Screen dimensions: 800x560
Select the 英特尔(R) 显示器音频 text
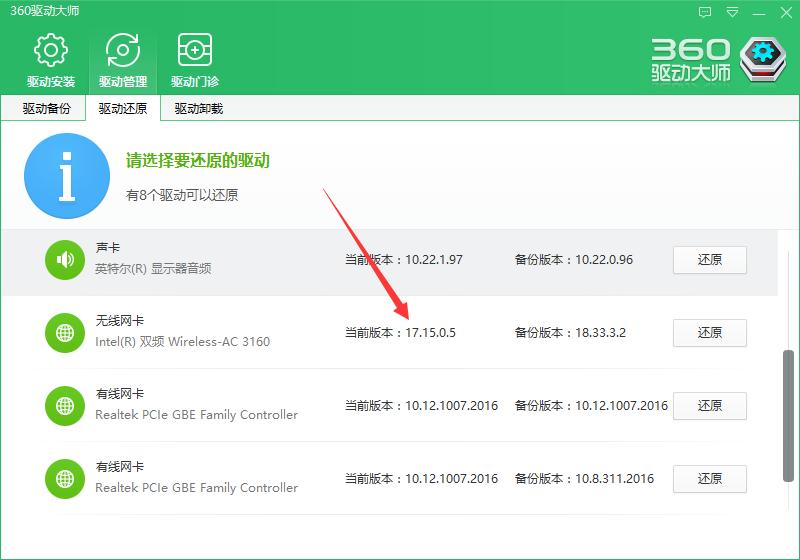(153, 269)
